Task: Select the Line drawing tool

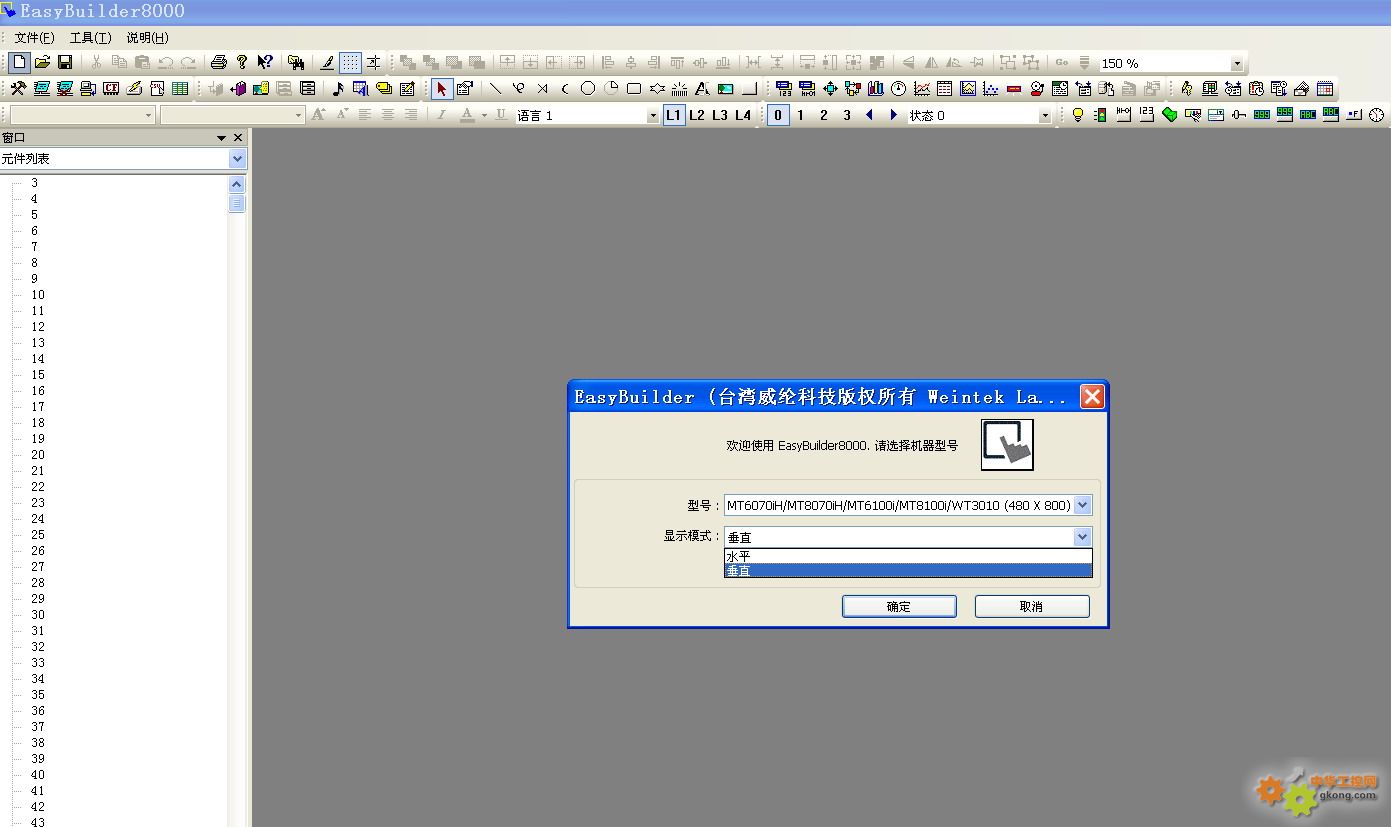Action: [x=495, y=89]
